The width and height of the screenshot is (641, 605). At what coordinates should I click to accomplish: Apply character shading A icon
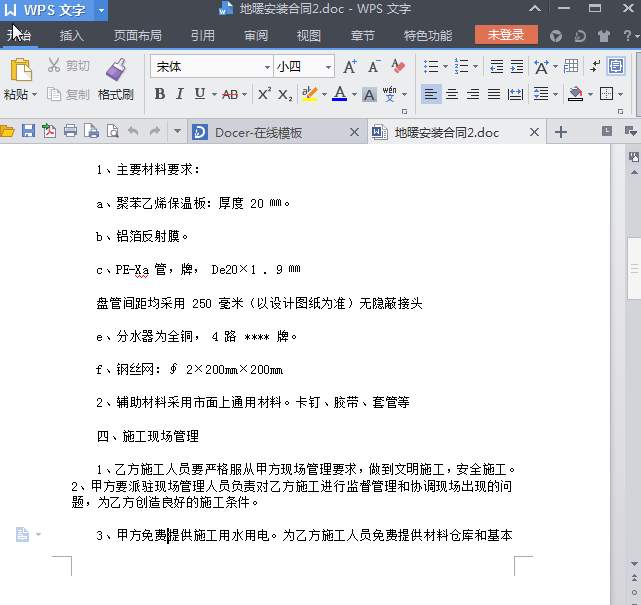click(x=369, y=95)
